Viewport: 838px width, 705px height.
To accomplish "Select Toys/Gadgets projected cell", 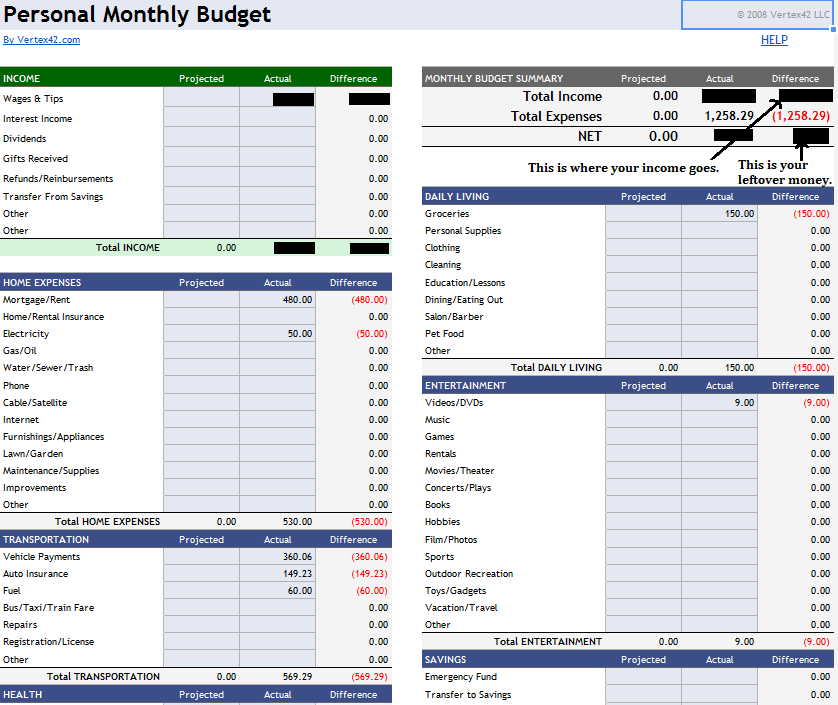I will click(643, 591).
